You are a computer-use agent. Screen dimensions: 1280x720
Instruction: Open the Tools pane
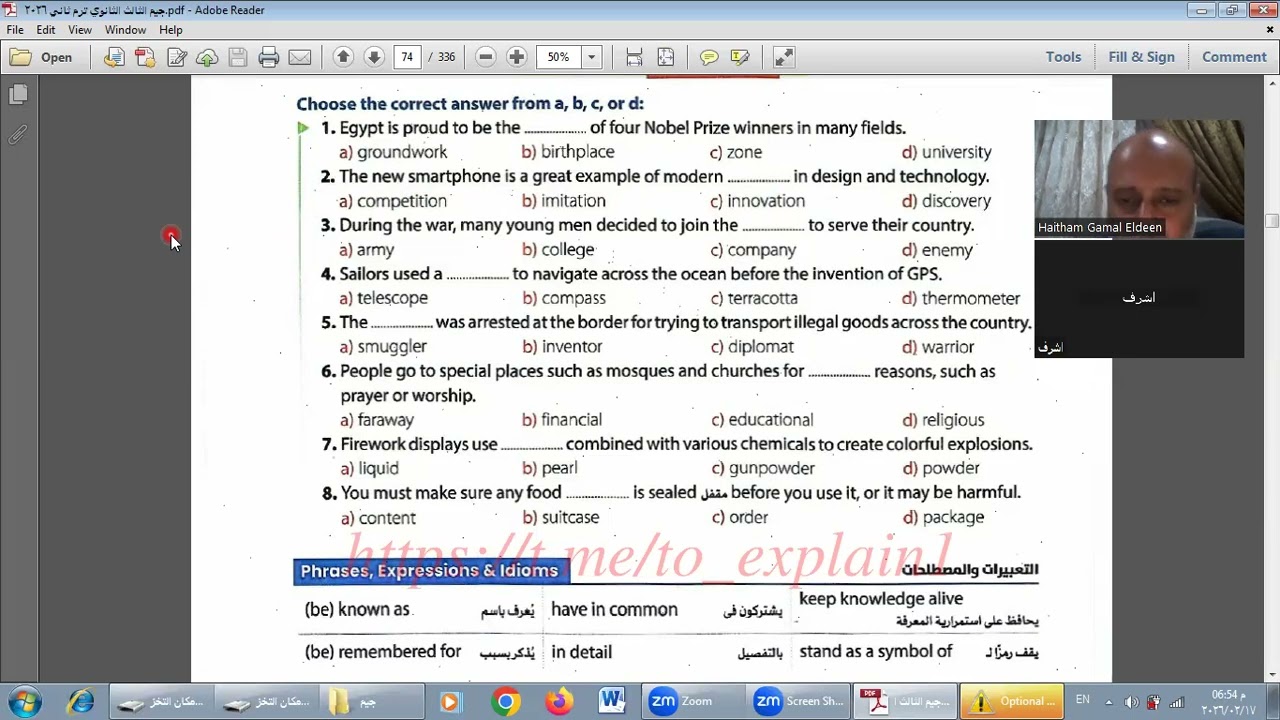[x=1063, y=57]
